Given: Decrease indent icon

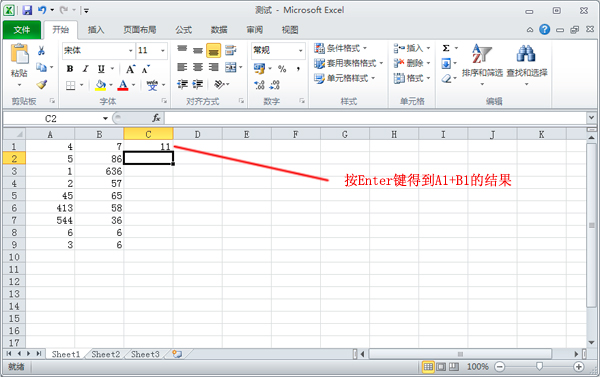Looking at the screenshot, I should coord(182,85).
